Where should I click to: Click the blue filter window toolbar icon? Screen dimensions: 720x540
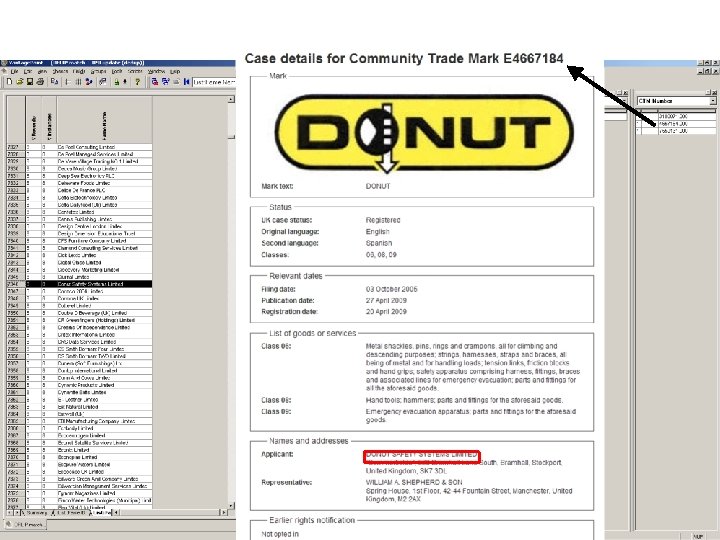pos(165,82)
